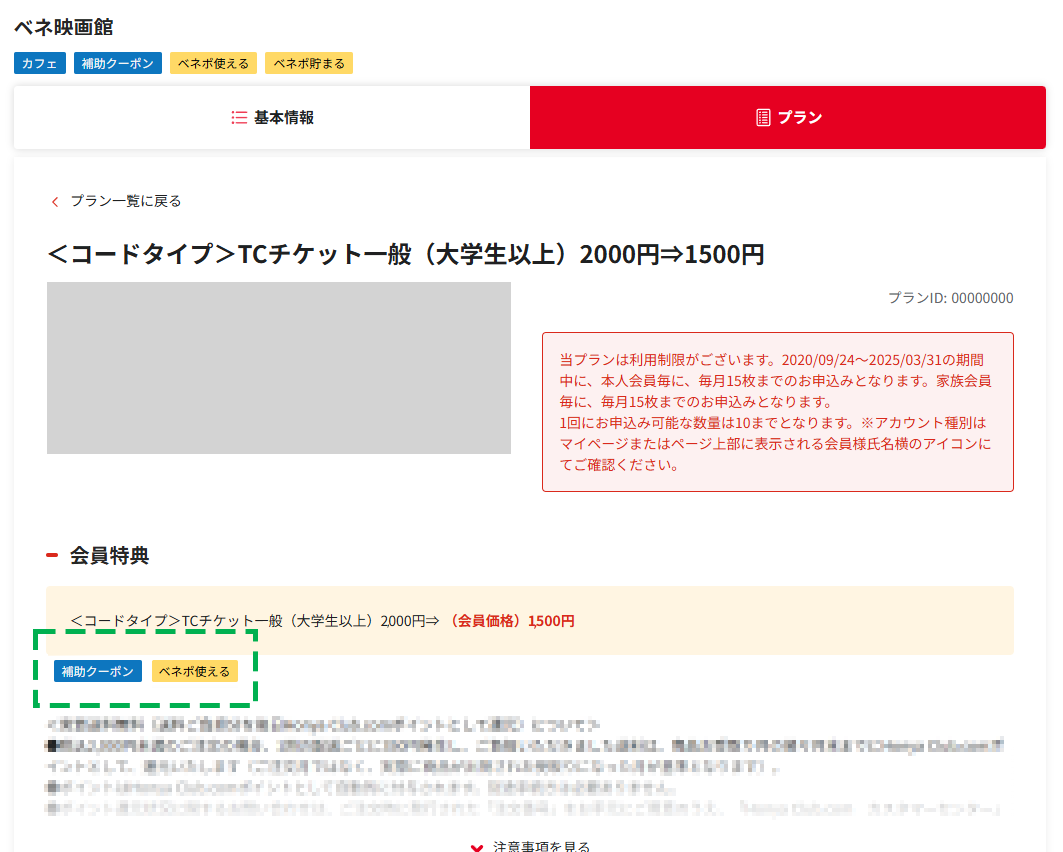
Task: Select the blue カフェ category badge
Action: click(39, 63)
